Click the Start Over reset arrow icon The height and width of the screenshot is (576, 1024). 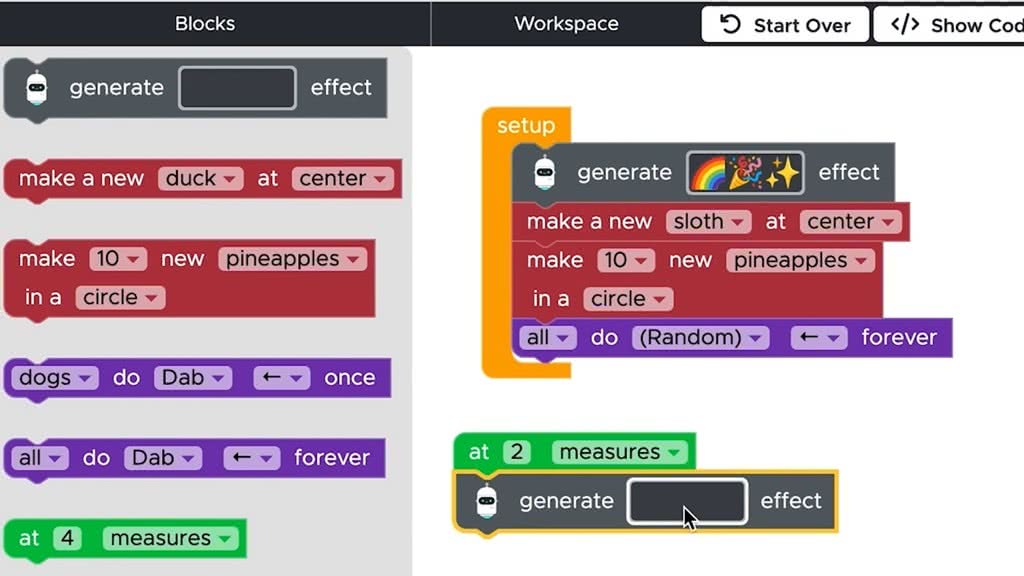coord(731,25)
